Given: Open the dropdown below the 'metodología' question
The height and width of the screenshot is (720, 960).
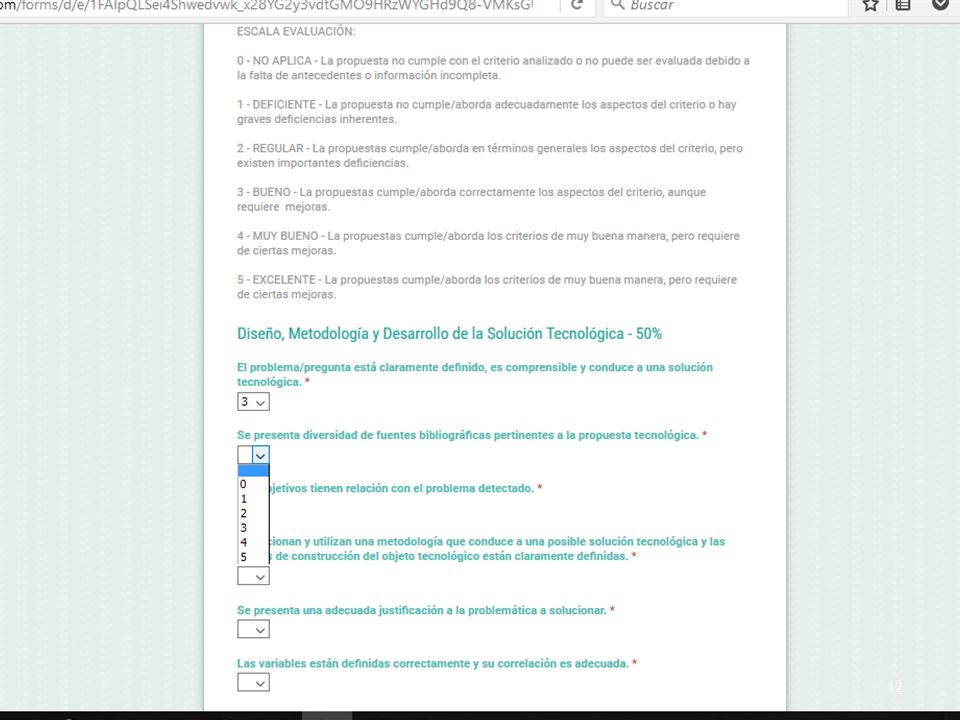Looking at the screenshot, I should 253,576.
